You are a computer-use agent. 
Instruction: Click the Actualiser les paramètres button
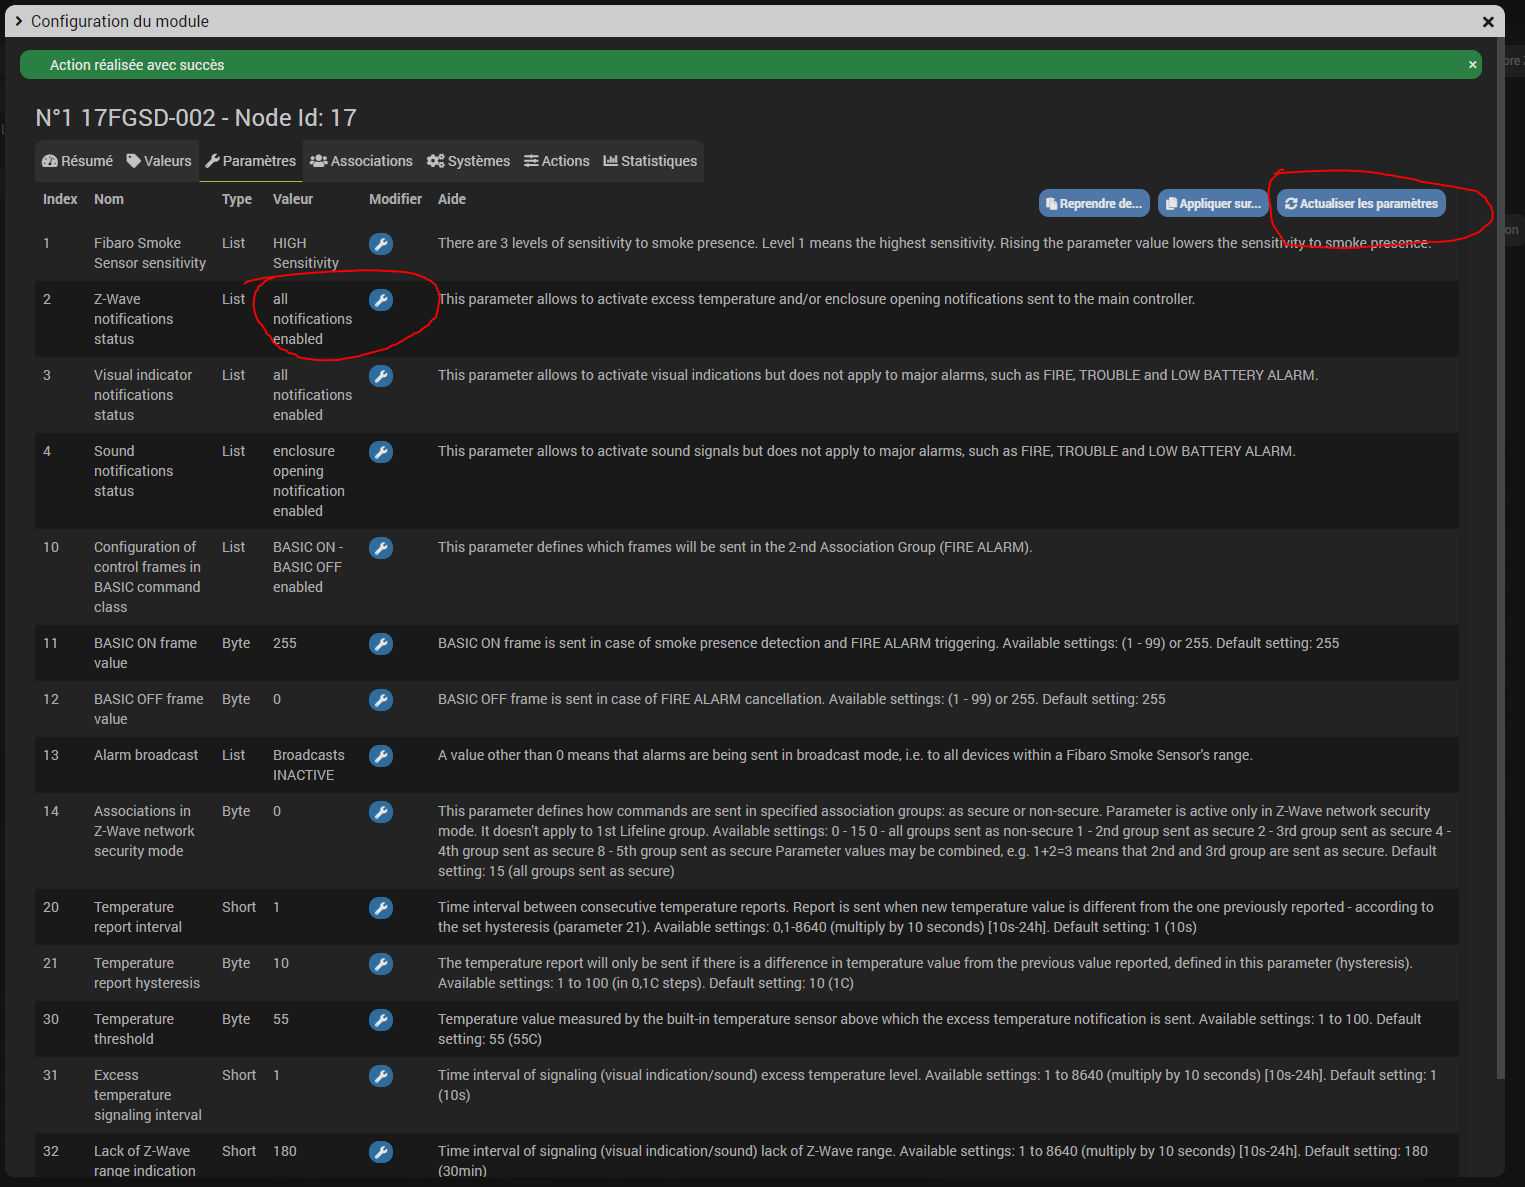point(1361,203)
